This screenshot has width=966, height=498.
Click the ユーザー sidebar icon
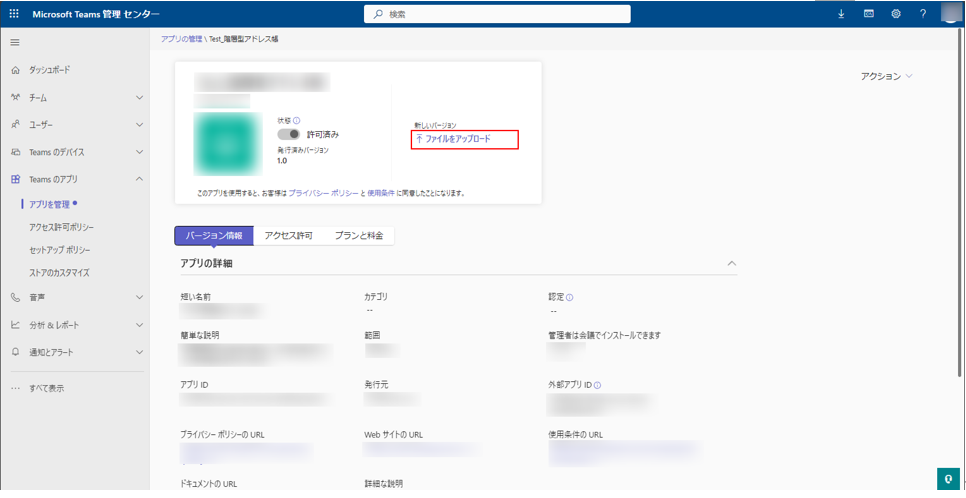pos(15,124)
